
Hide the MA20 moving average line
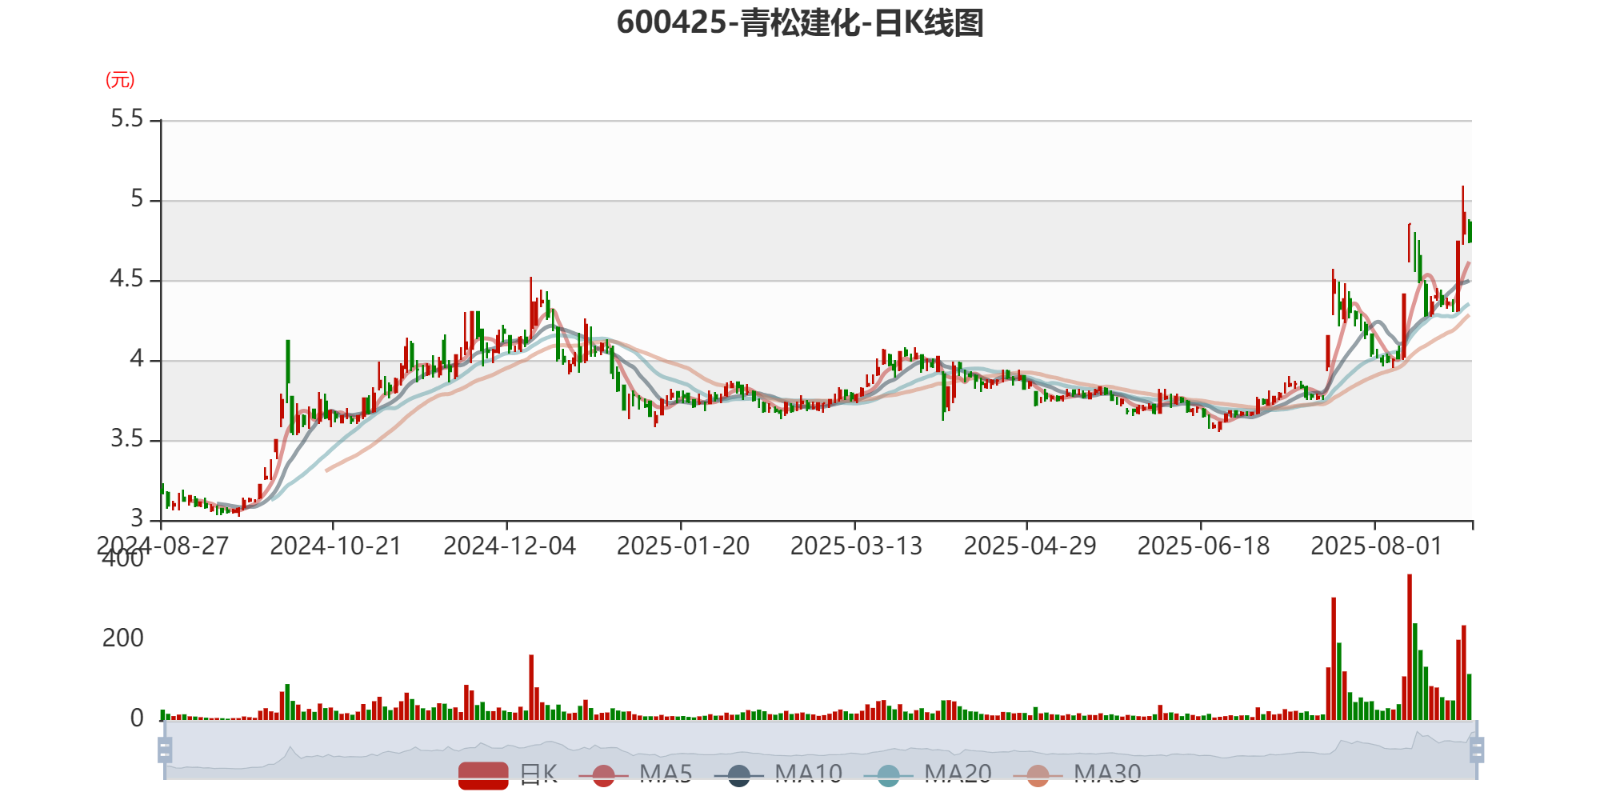coord(928,775)
